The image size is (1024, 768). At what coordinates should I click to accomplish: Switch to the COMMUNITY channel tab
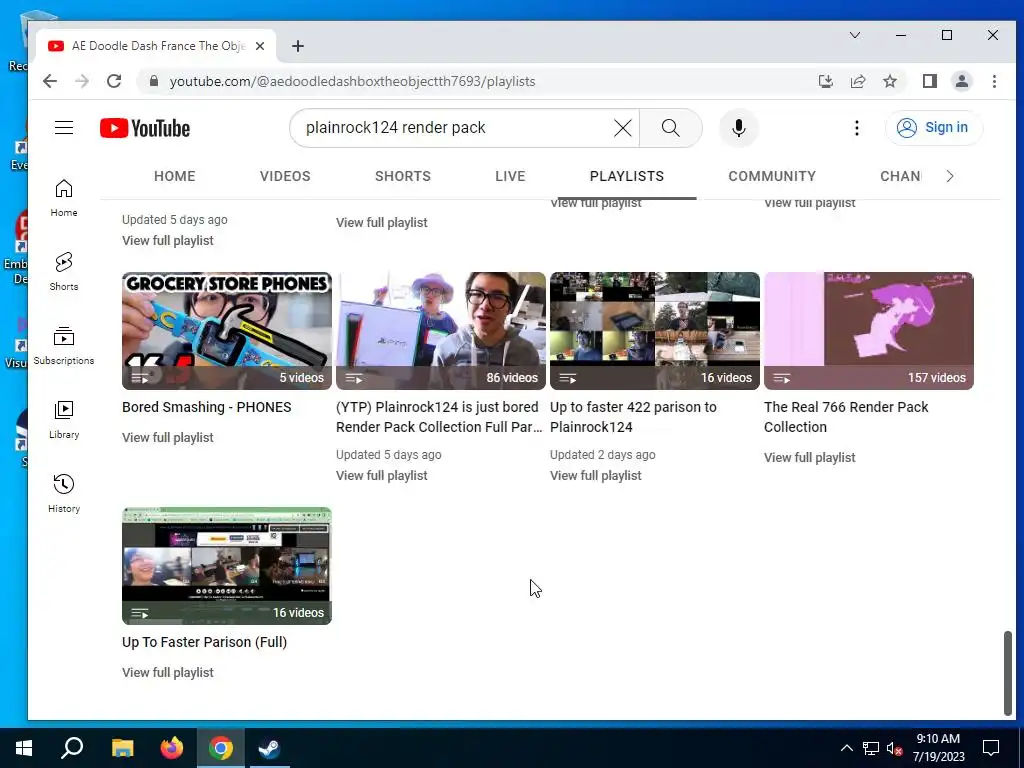(772, 176)
